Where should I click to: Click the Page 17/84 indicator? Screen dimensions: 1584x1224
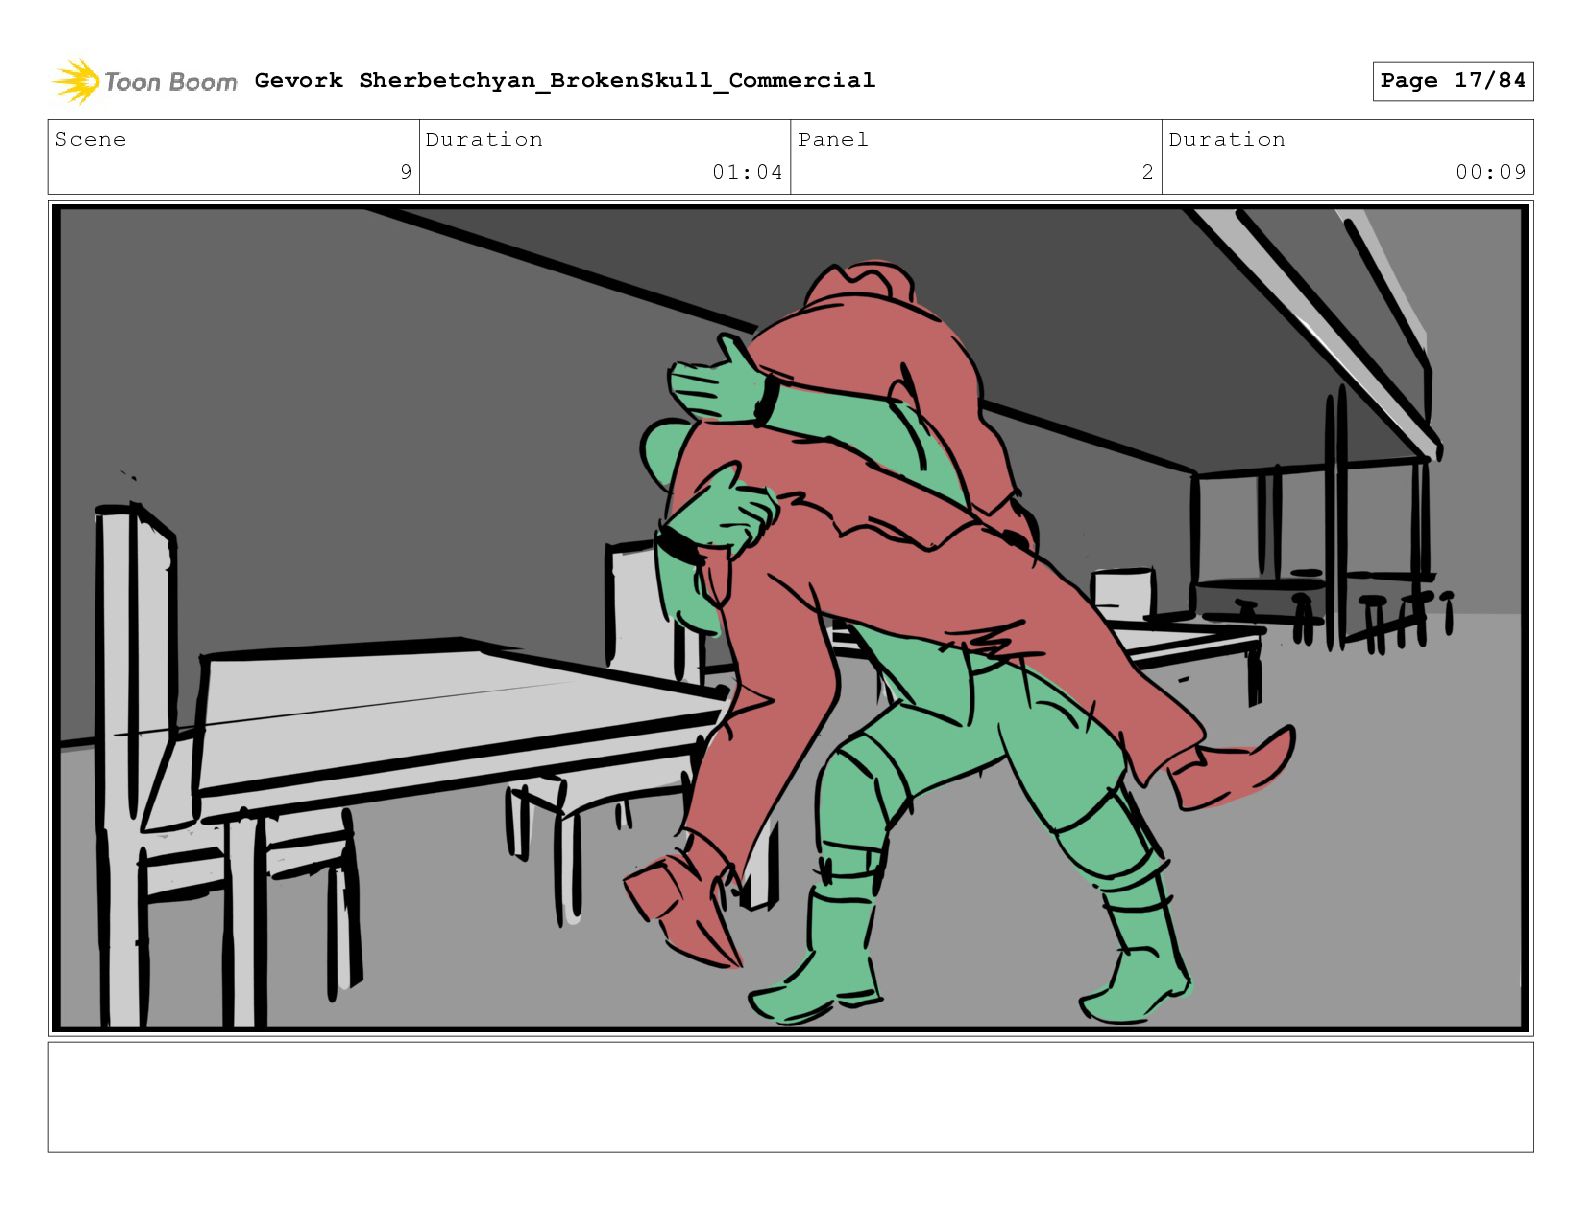pos(1453,81)
